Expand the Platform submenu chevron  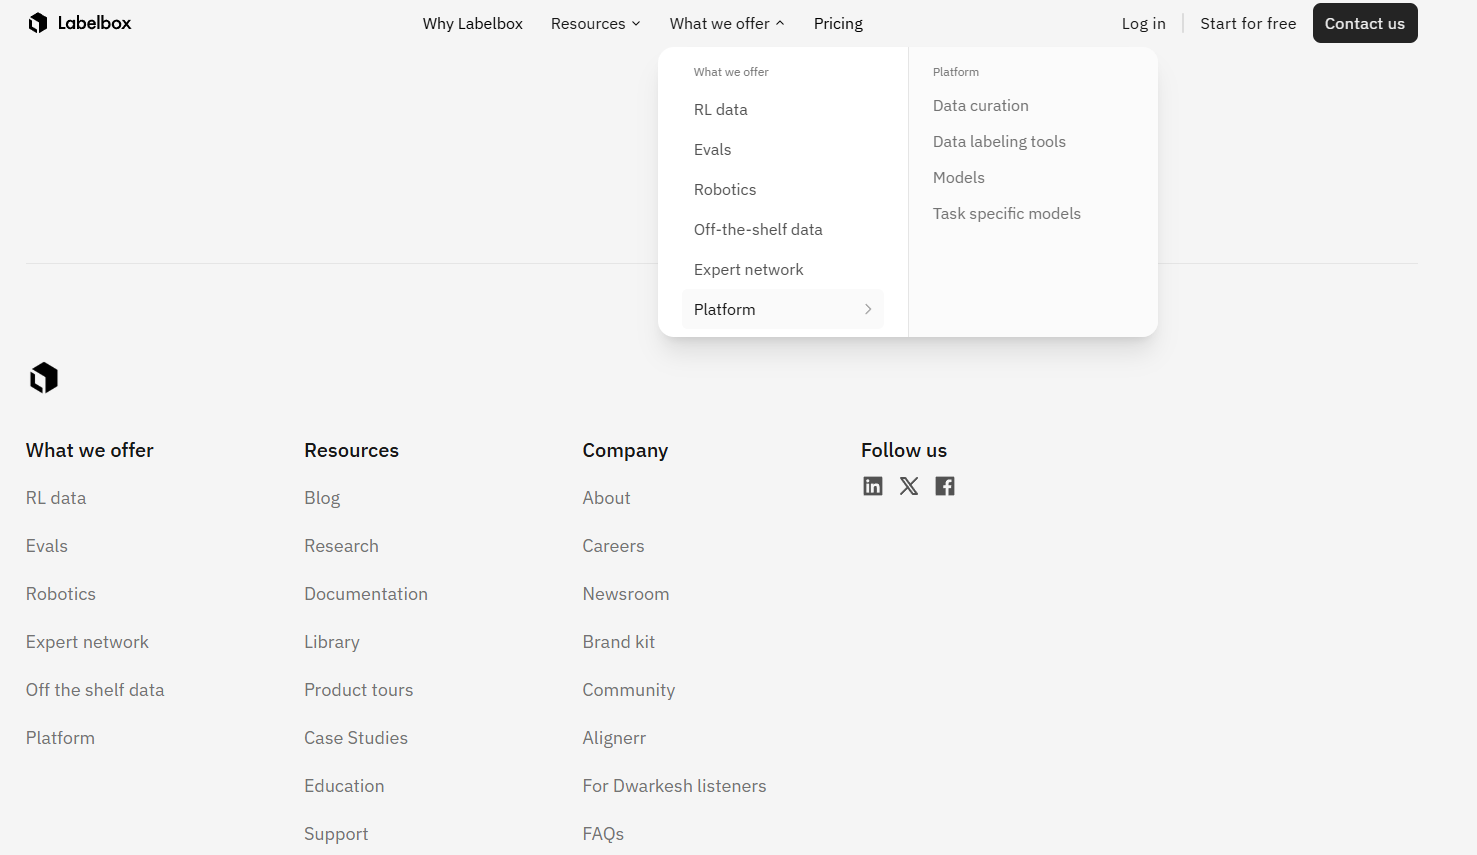coord(867,309)
